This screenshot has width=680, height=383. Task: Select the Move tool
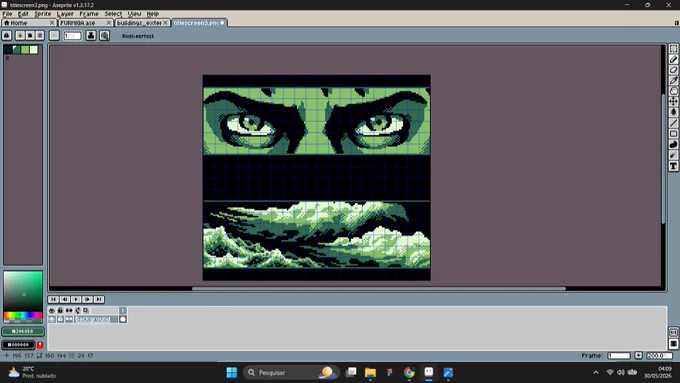[673, 101]
